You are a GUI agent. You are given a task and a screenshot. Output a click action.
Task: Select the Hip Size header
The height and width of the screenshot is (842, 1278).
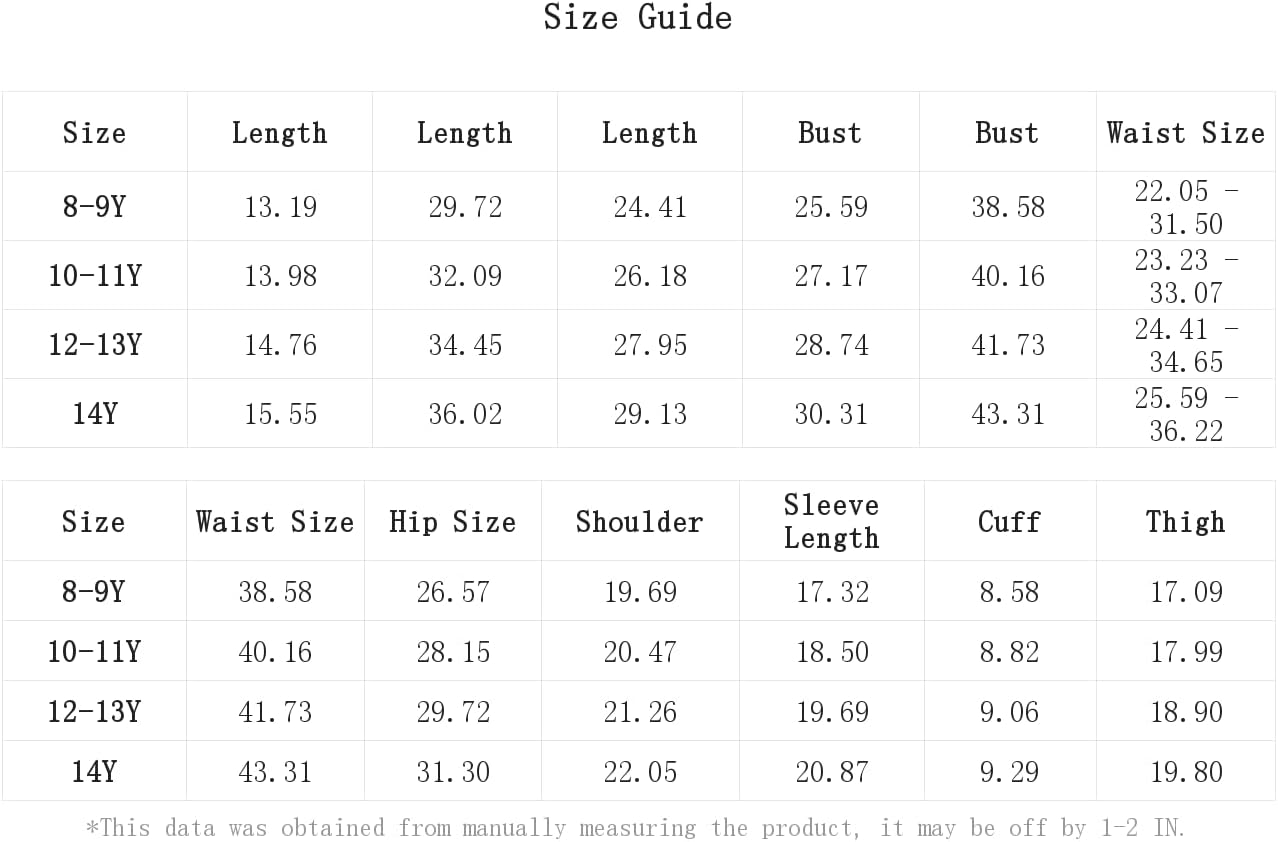452,521
